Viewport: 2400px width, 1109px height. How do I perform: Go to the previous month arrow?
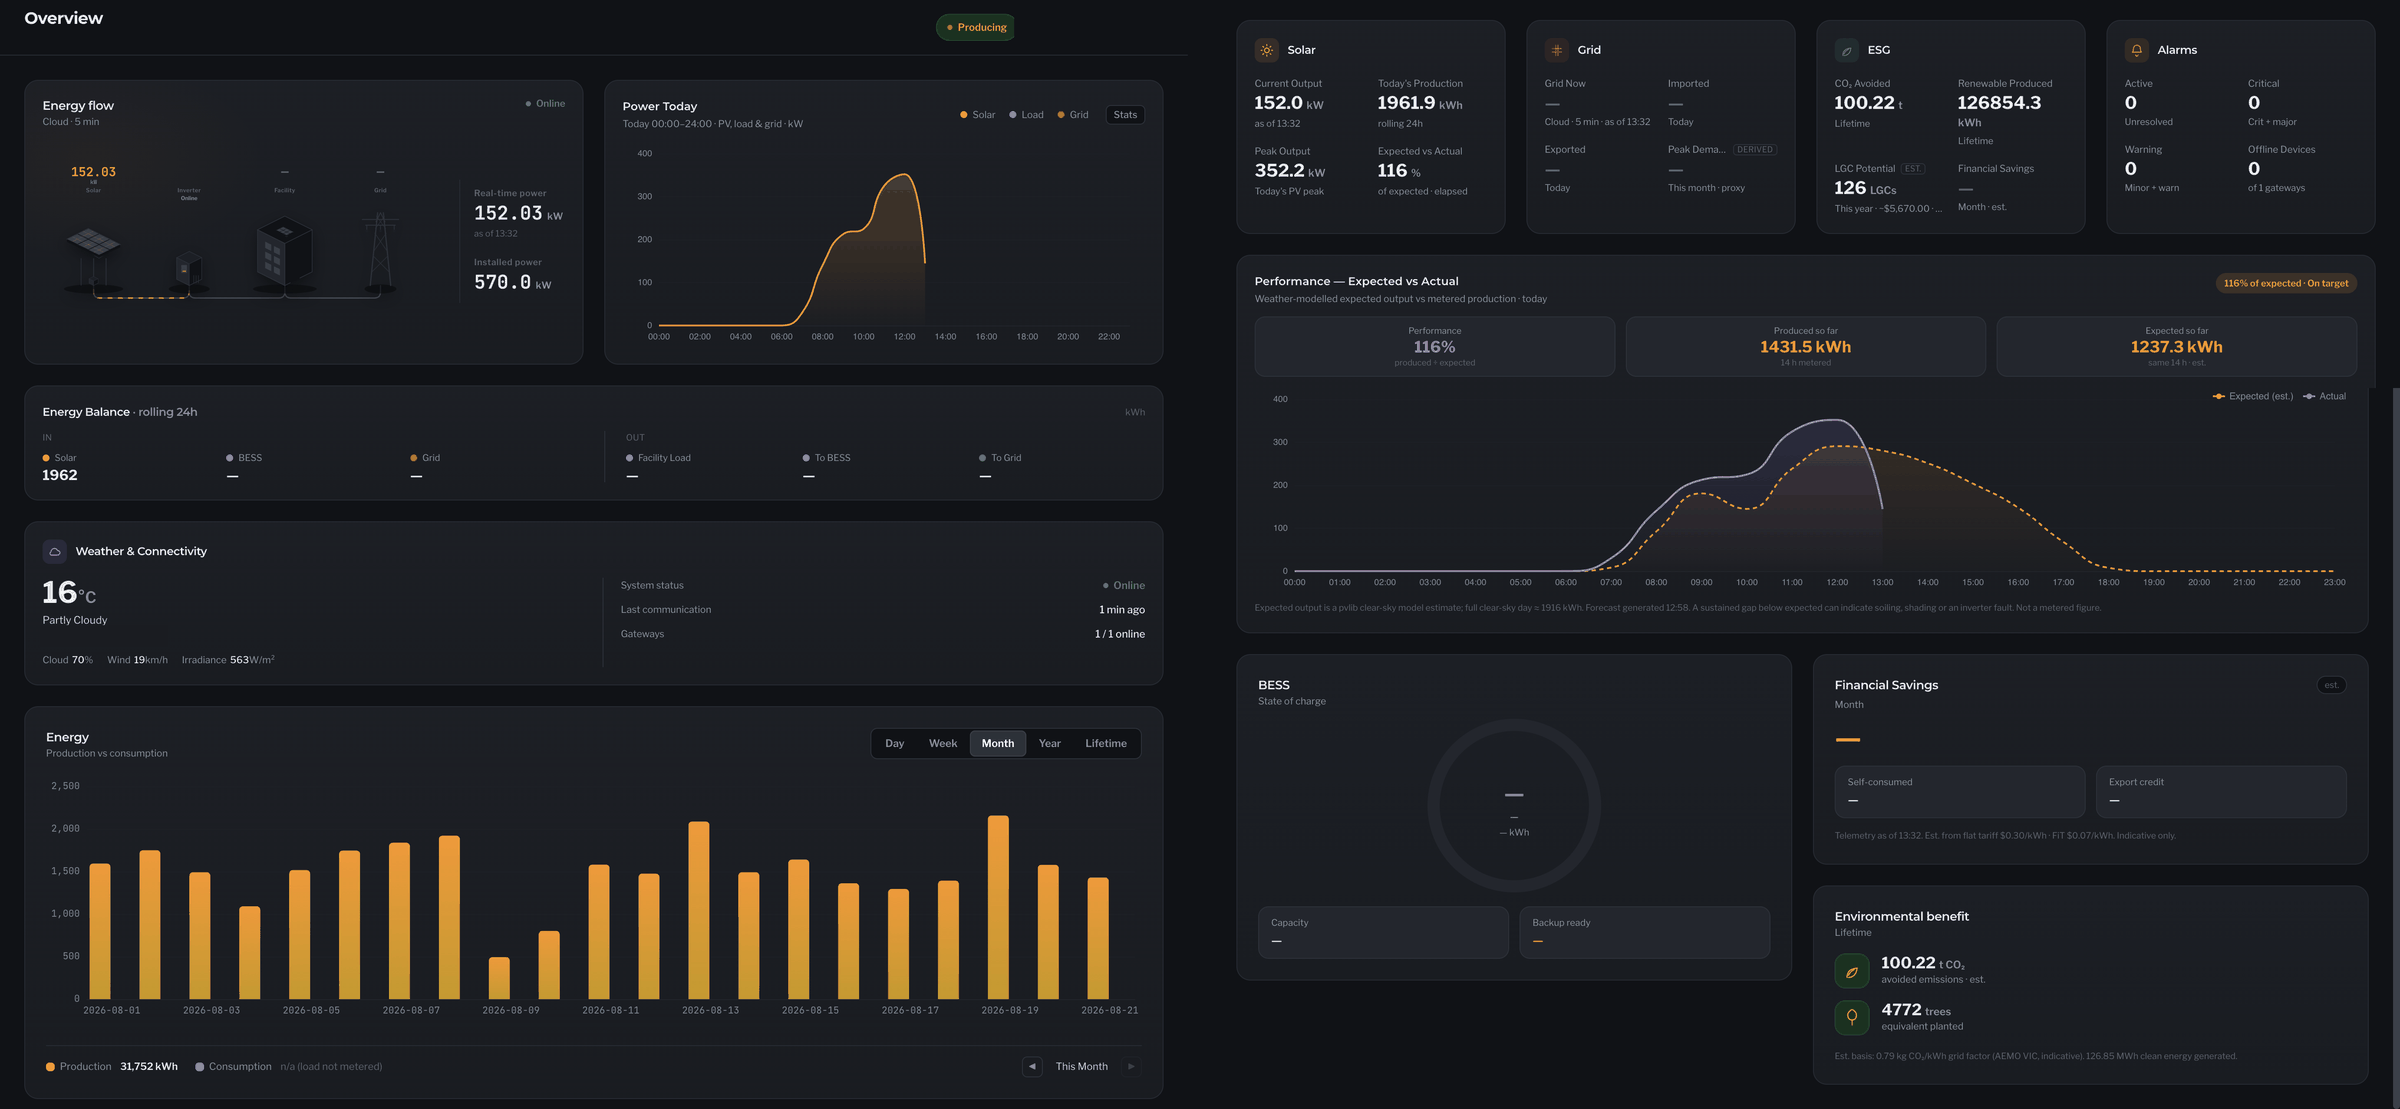pos(1033,1067)
